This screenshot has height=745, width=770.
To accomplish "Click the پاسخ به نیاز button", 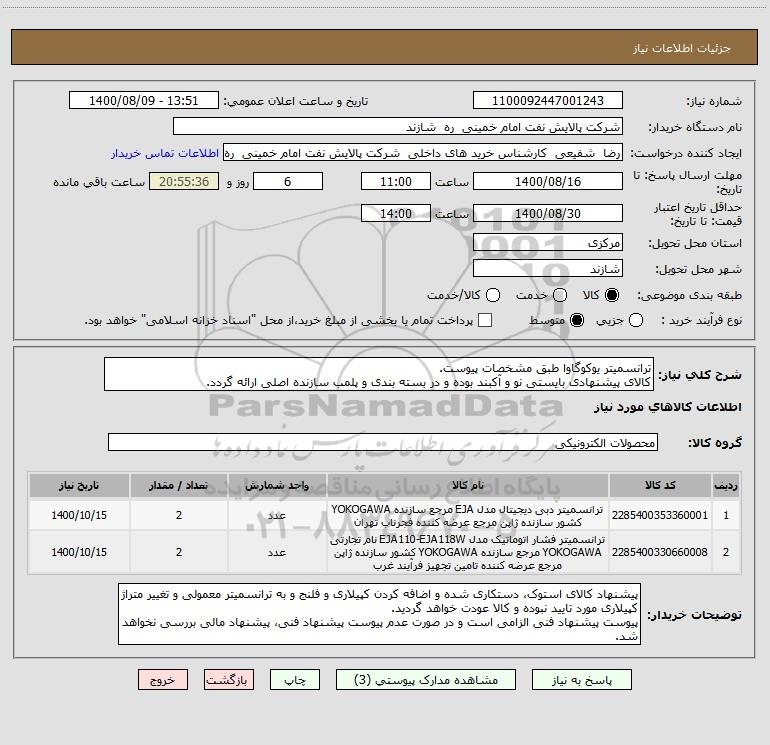I will pos(581,680).
